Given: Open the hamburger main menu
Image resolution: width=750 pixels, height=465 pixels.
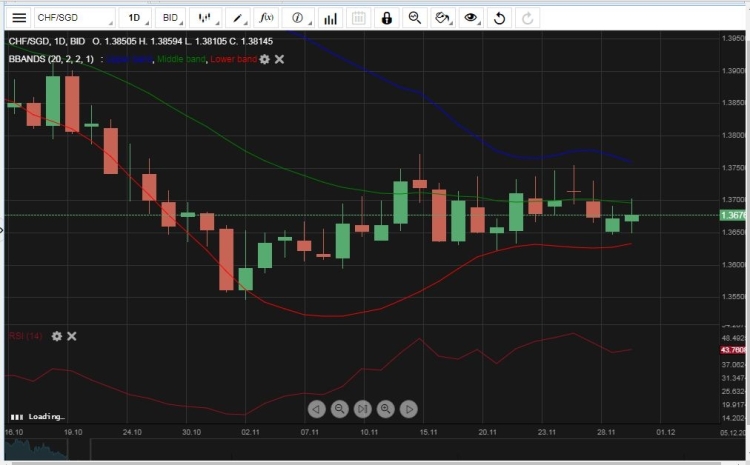Looking at the screenshot, I should (19, 18).
